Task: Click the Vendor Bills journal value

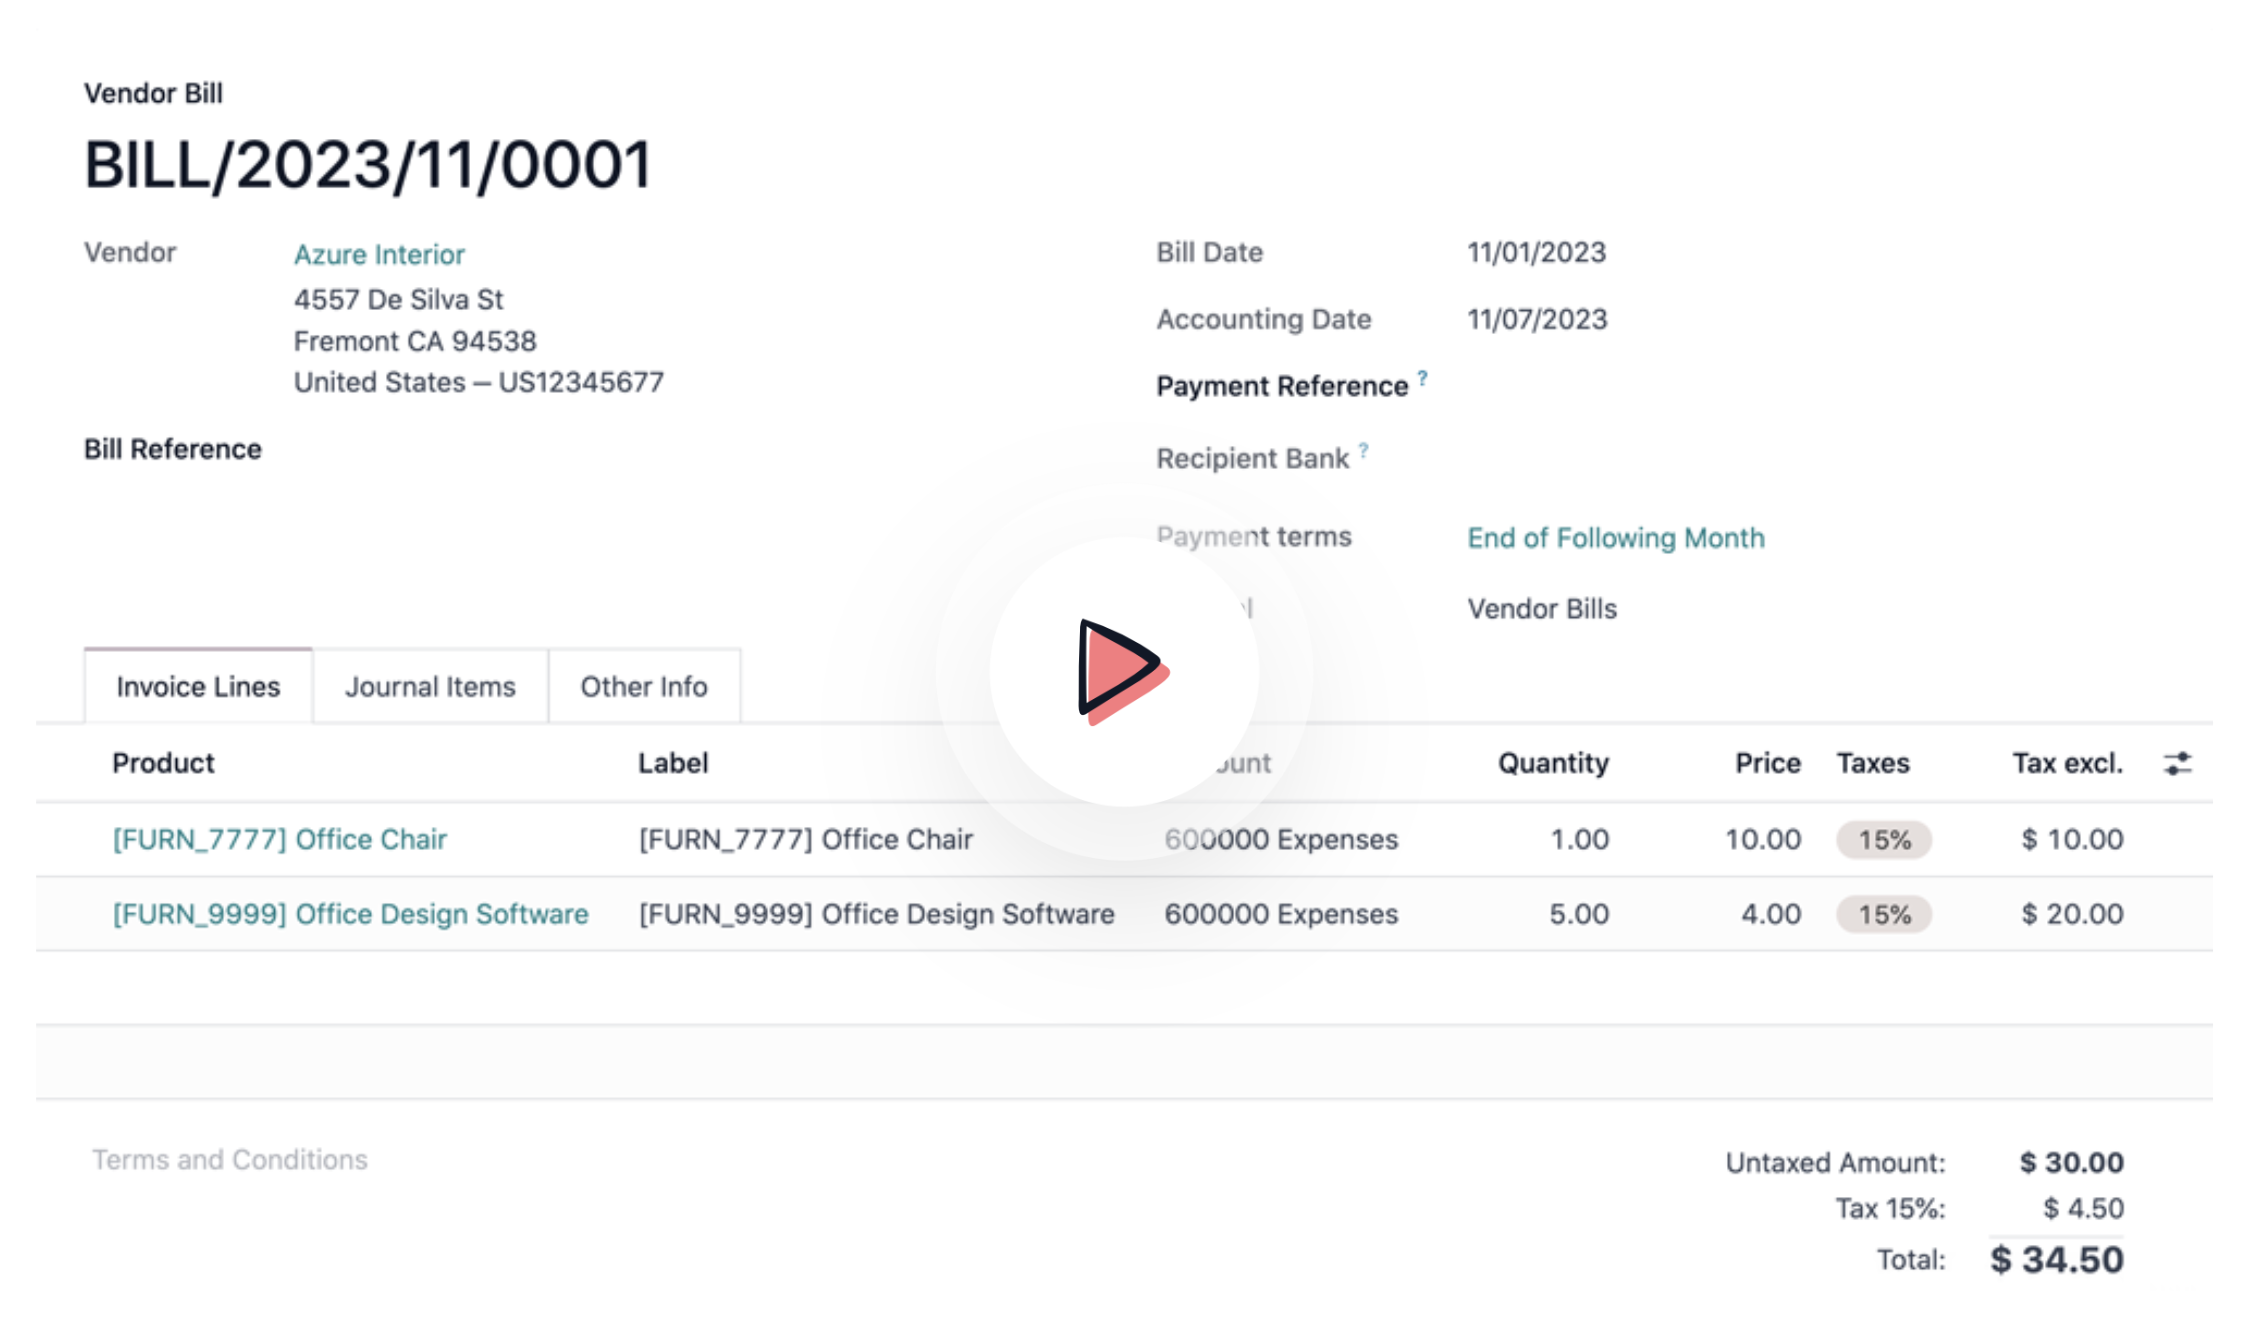Action: coord(1542,609)
